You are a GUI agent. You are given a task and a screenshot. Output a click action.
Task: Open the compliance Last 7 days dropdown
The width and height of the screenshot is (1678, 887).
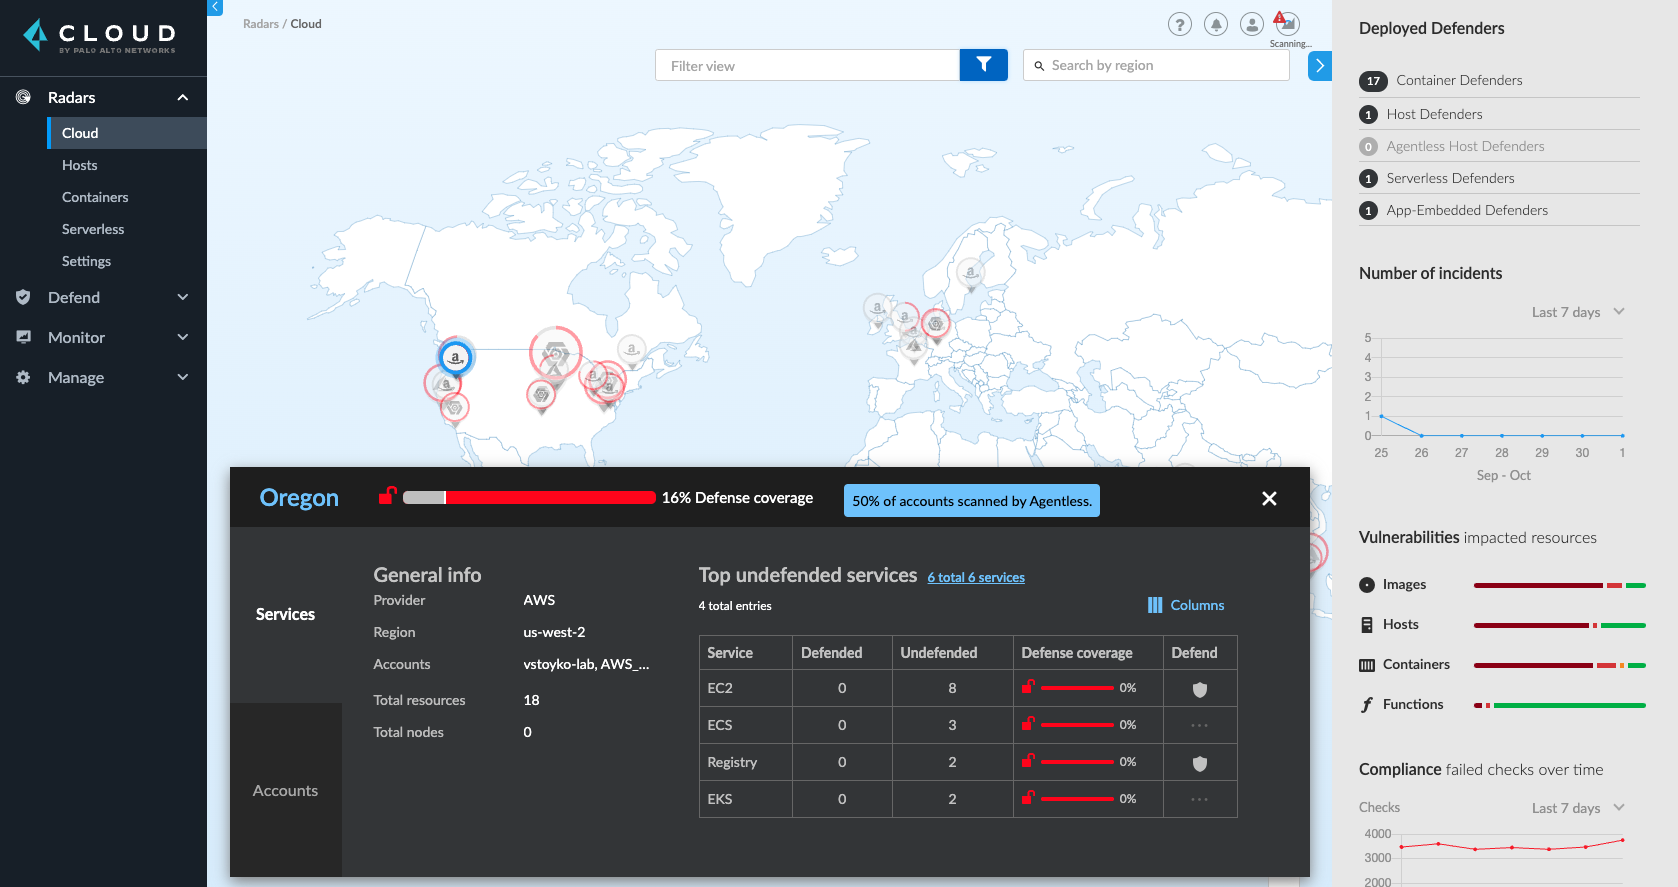coord(1578,808)
